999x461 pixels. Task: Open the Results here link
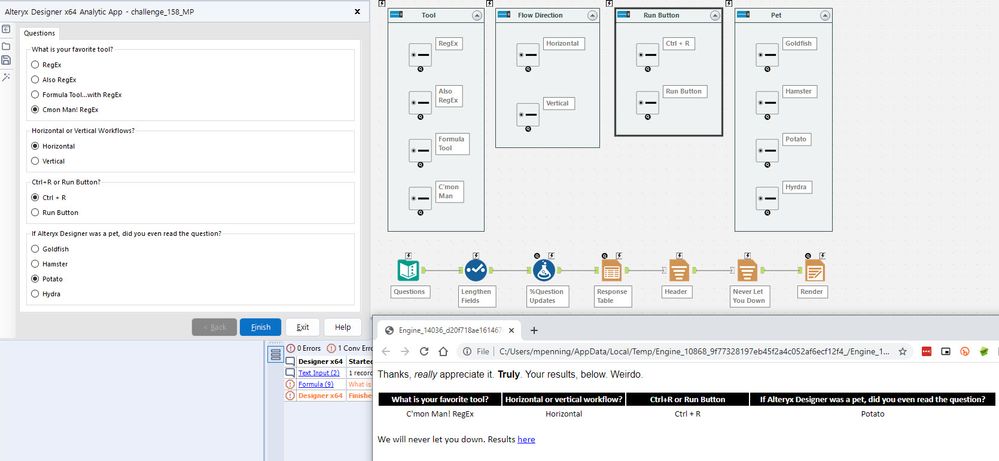526,439
